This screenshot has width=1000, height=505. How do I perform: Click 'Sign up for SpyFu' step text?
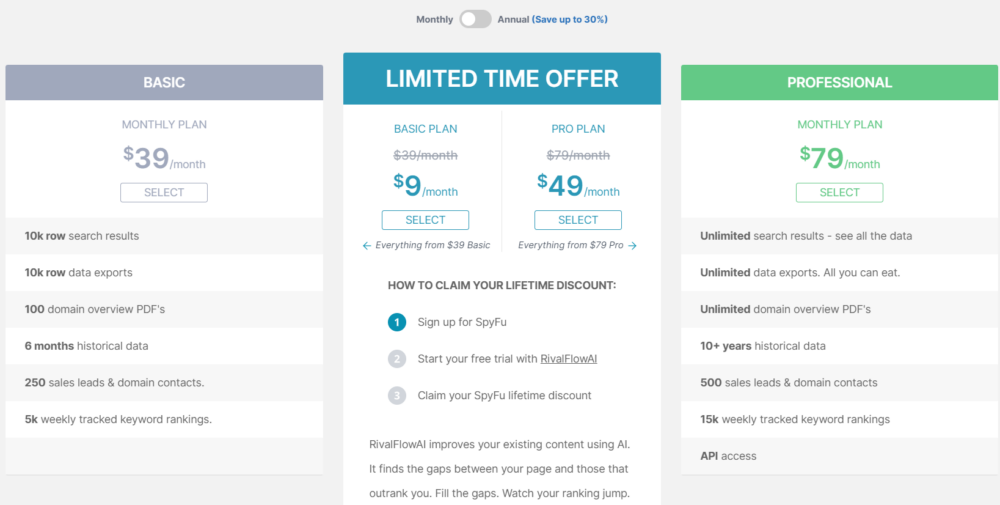tap(462, 323)
